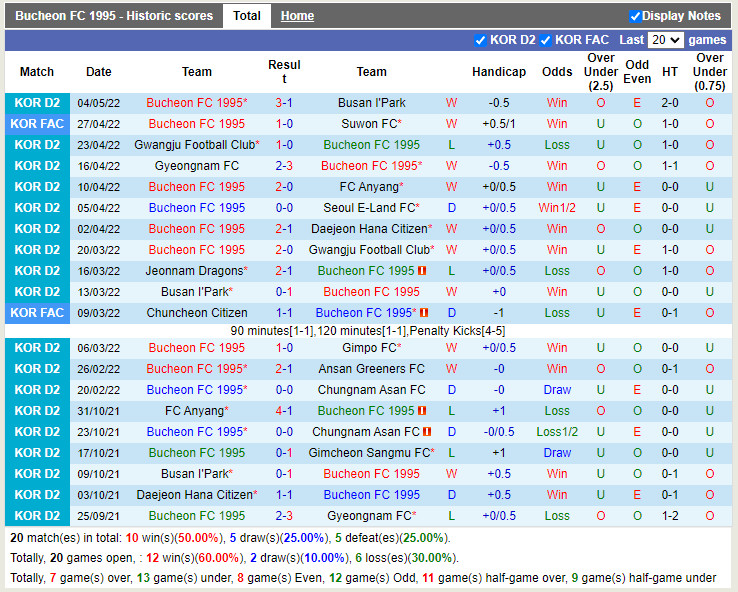
Task: Click the Bucheon FC 1995 Historic scores title
Action: (114, 16)
